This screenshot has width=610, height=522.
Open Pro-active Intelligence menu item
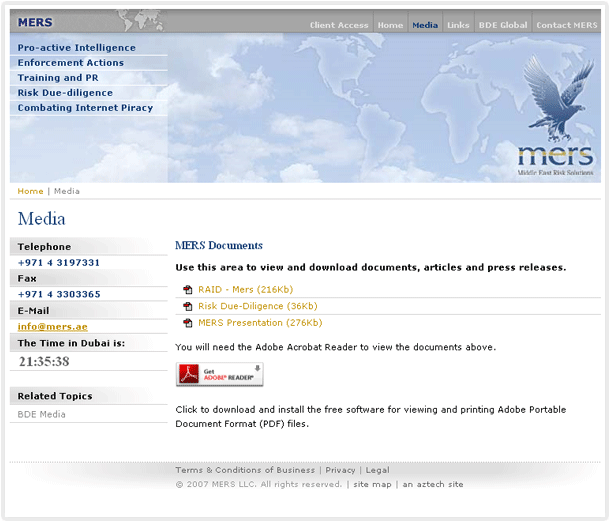77,48
